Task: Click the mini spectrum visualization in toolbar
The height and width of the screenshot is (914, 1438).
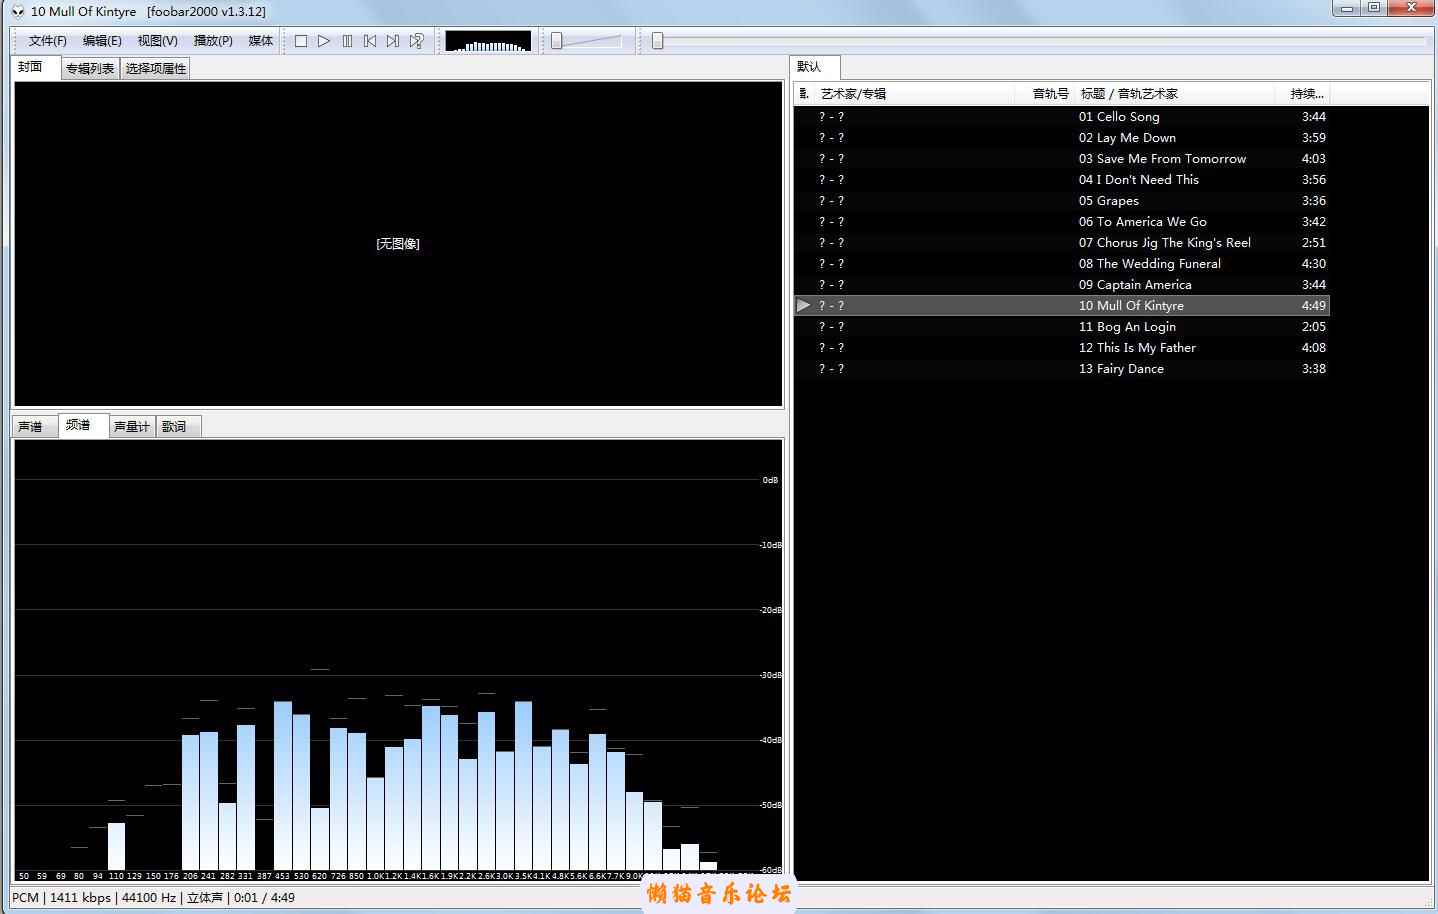Action: (488, 41)
